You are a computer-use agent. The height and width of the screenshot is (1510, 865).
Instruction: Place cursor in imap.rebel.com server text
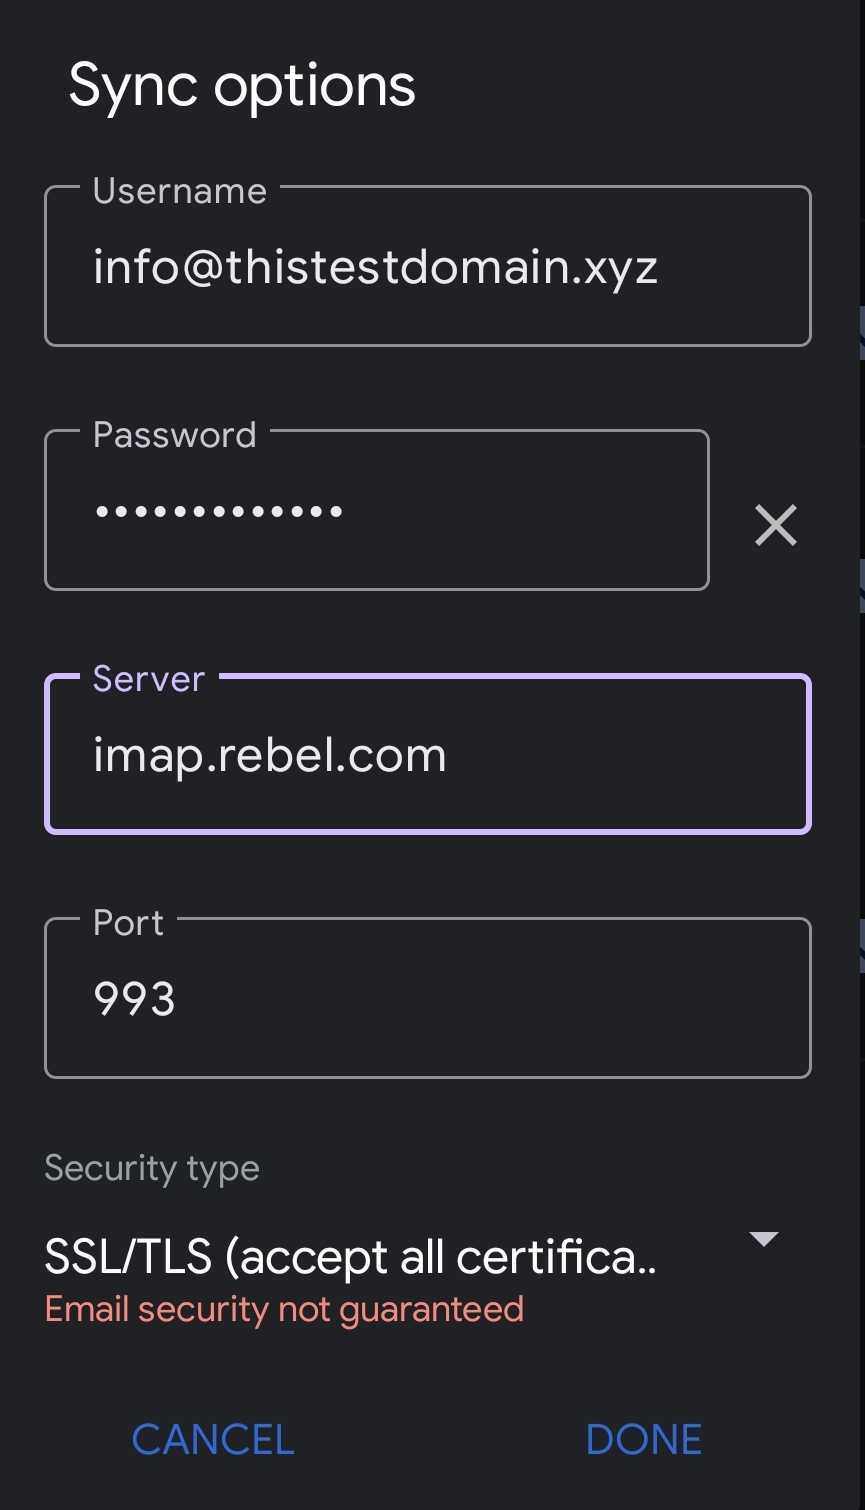point(269,755)
